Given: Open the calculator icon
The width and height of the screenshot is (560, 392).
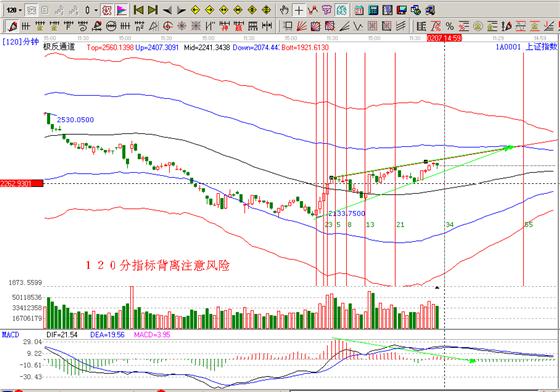Looking at the screenshot, I should pyautogui.click(x=373, y=10).
